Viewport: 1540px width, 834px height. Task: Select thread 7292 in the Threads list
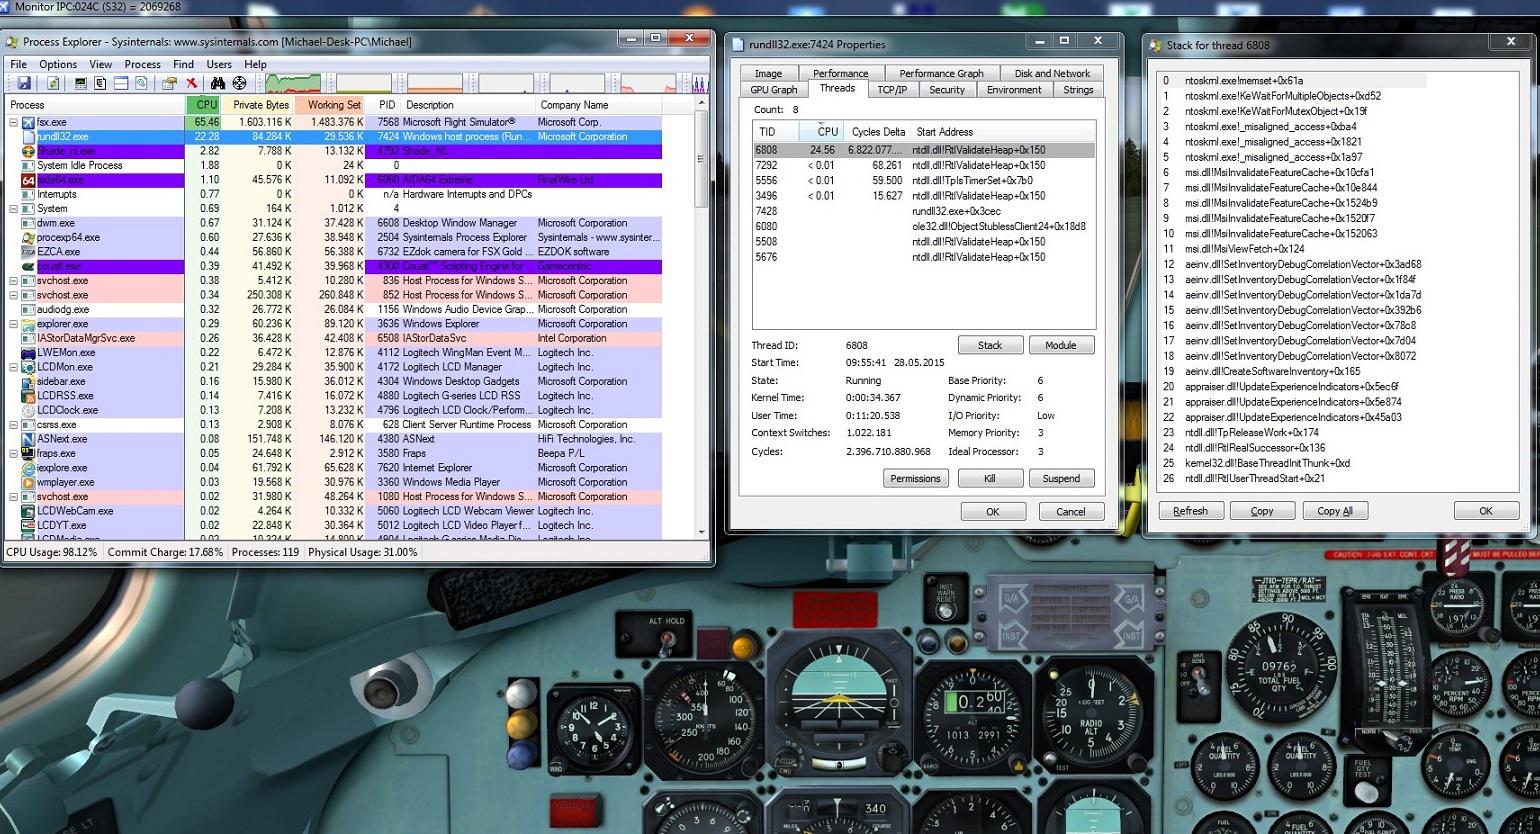pos(924,166)
